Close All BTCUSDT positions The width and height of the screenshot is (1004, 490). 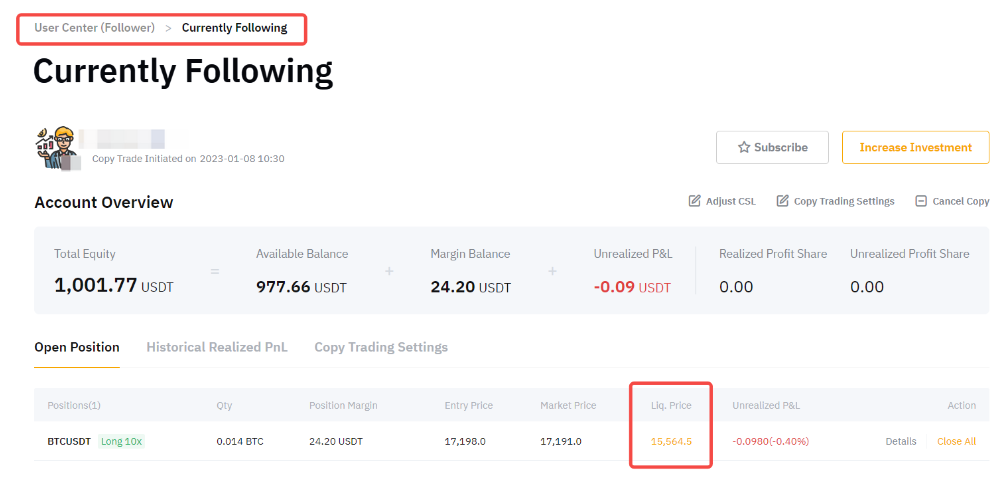pyautogui.click(x=956, y=441)
